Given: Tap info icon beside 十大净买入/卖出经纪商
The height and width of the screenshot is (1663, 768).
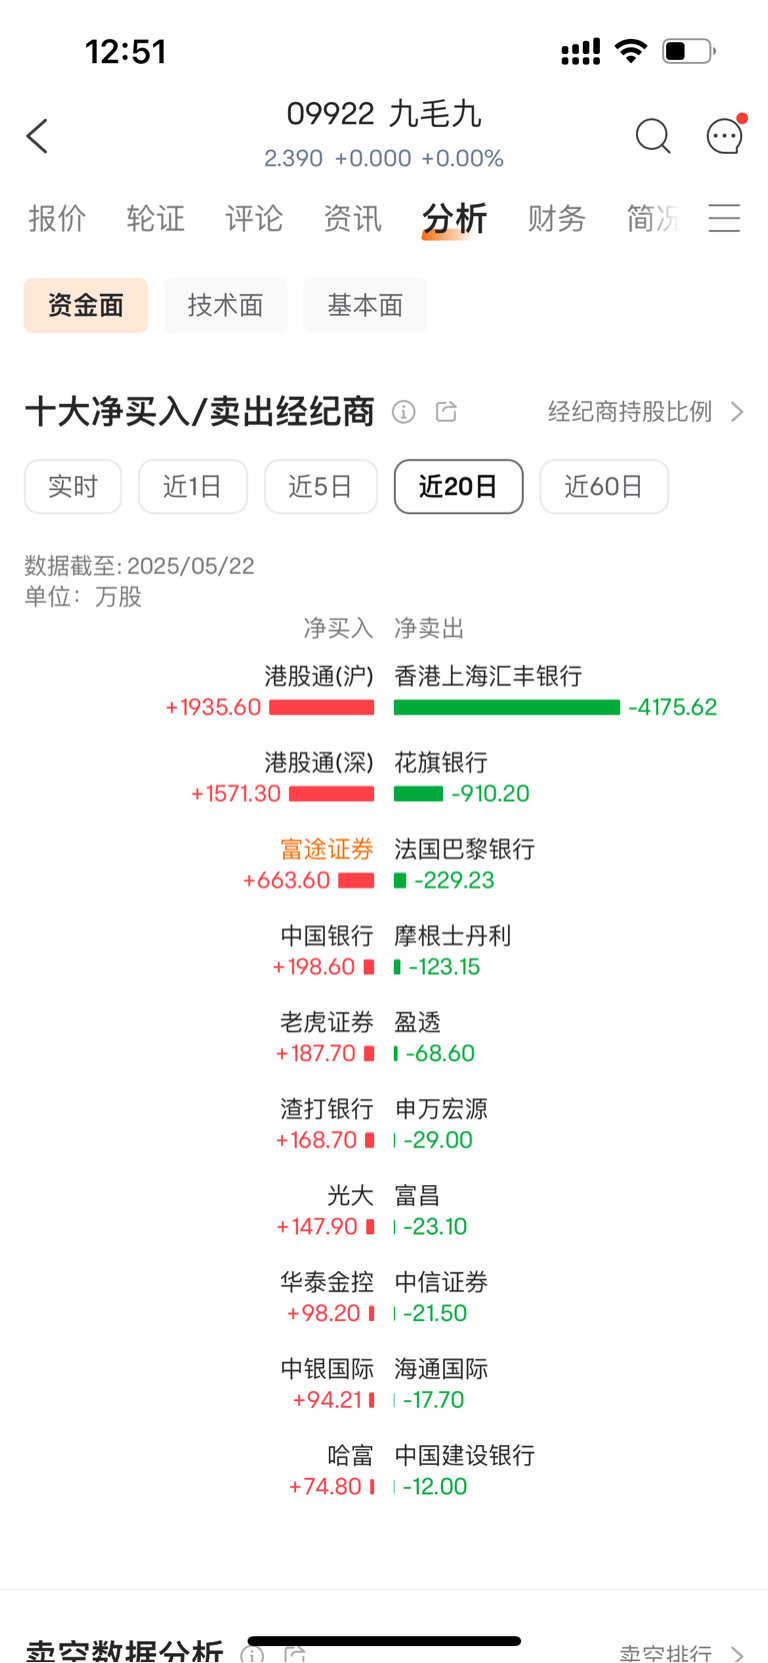Looking at the screenshot, I should point(403,412).
